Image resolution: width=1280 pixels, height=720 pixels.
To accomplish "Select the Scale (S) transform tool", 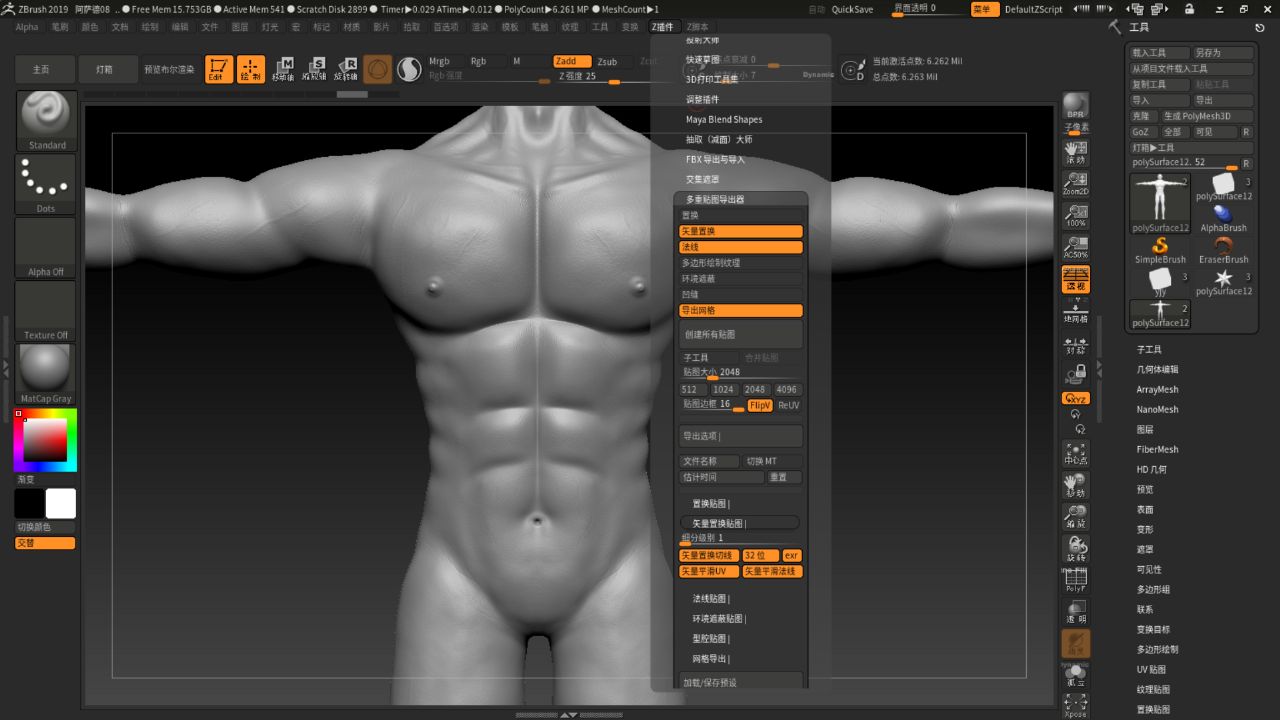I will pos(314,69).
